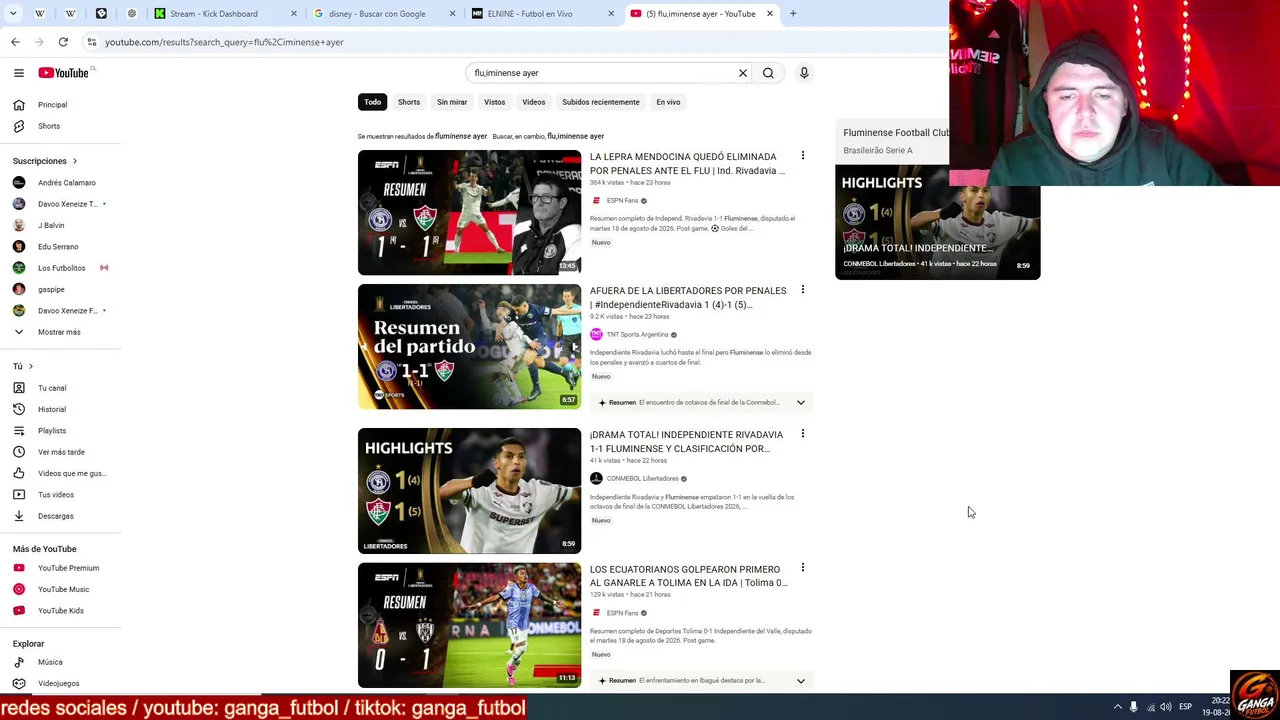Play the Tolima 0-1 resumen thumbnail

(469, 625)
